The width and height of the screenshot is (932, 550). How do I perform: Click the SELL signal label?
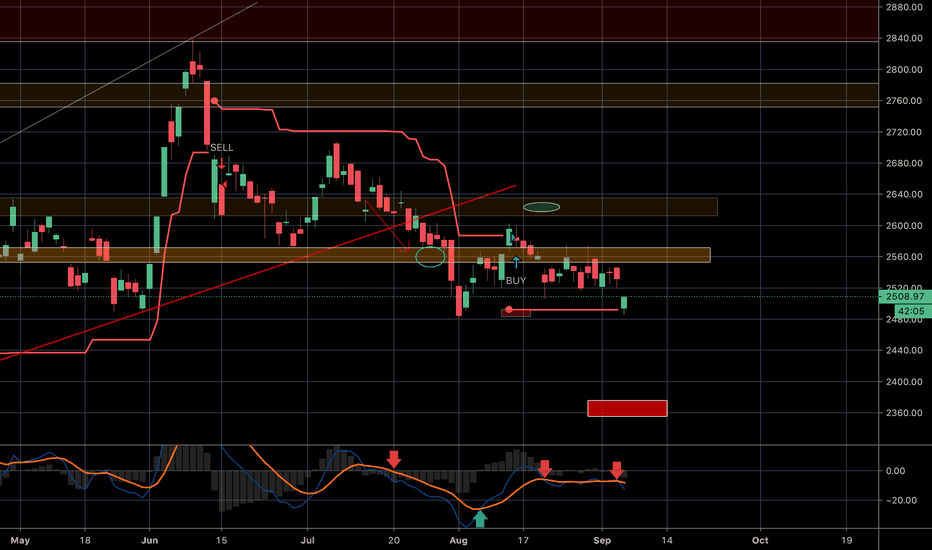pyautogui.click(x=222, y=147)
